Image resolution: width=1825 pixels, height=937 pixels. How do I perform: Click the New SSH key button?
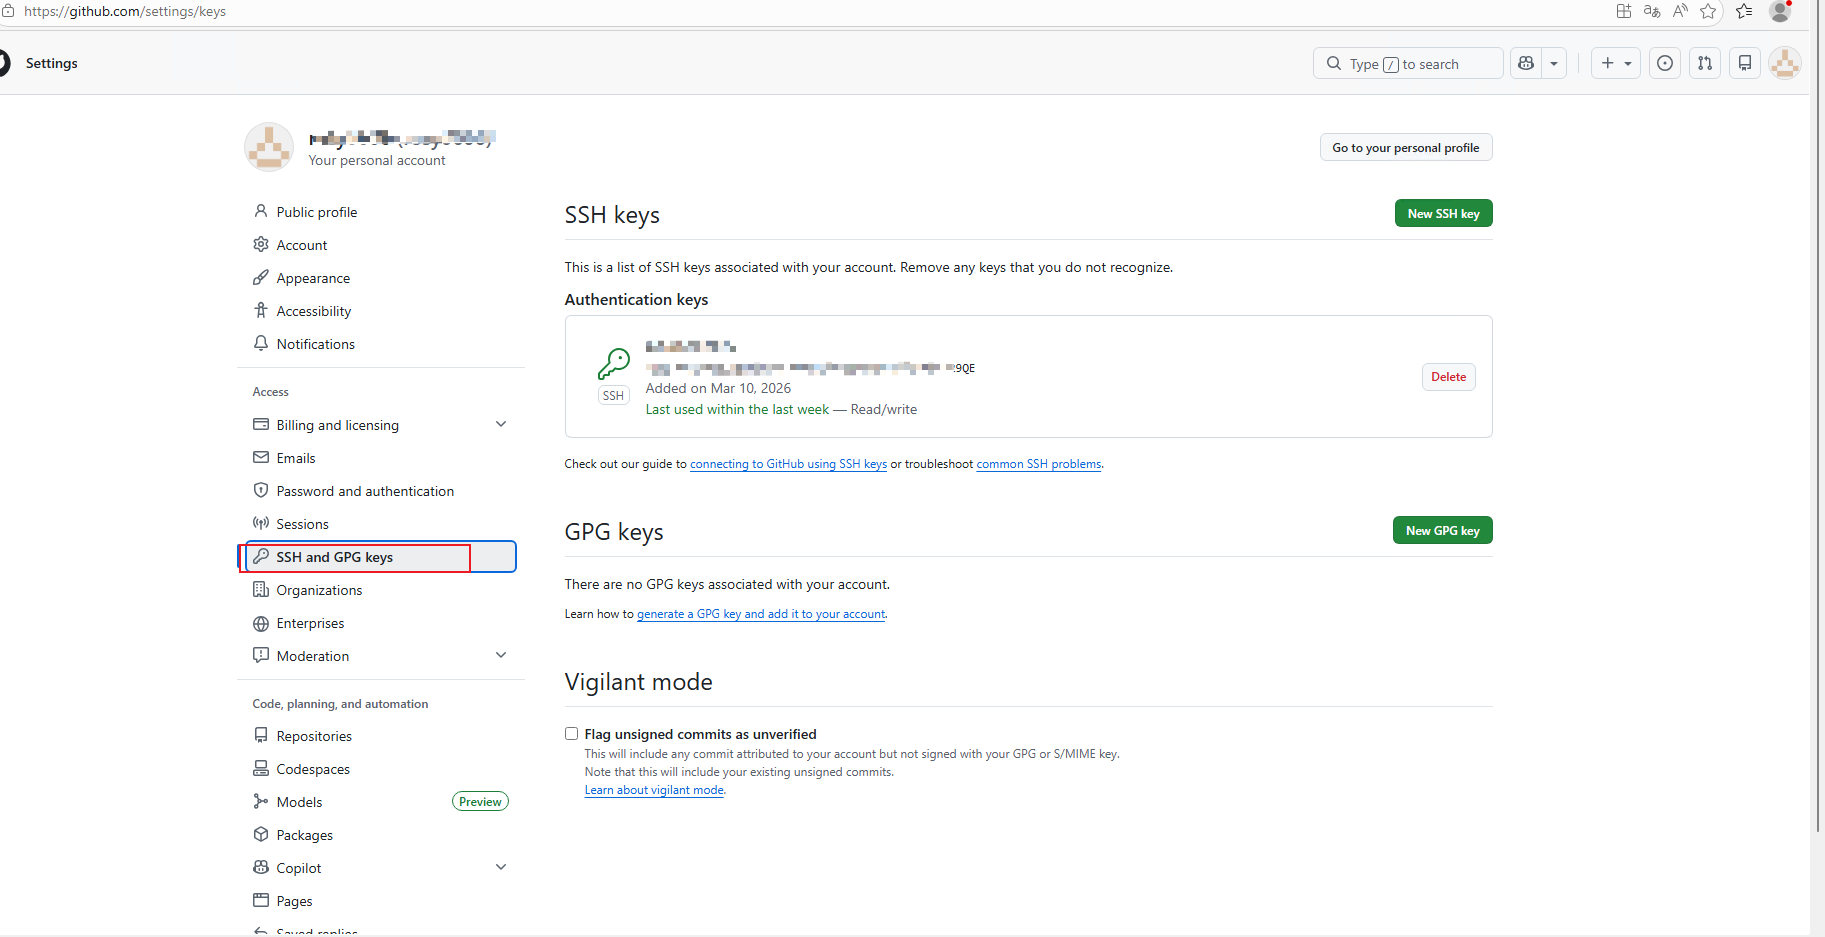[x=1443, y=213]
